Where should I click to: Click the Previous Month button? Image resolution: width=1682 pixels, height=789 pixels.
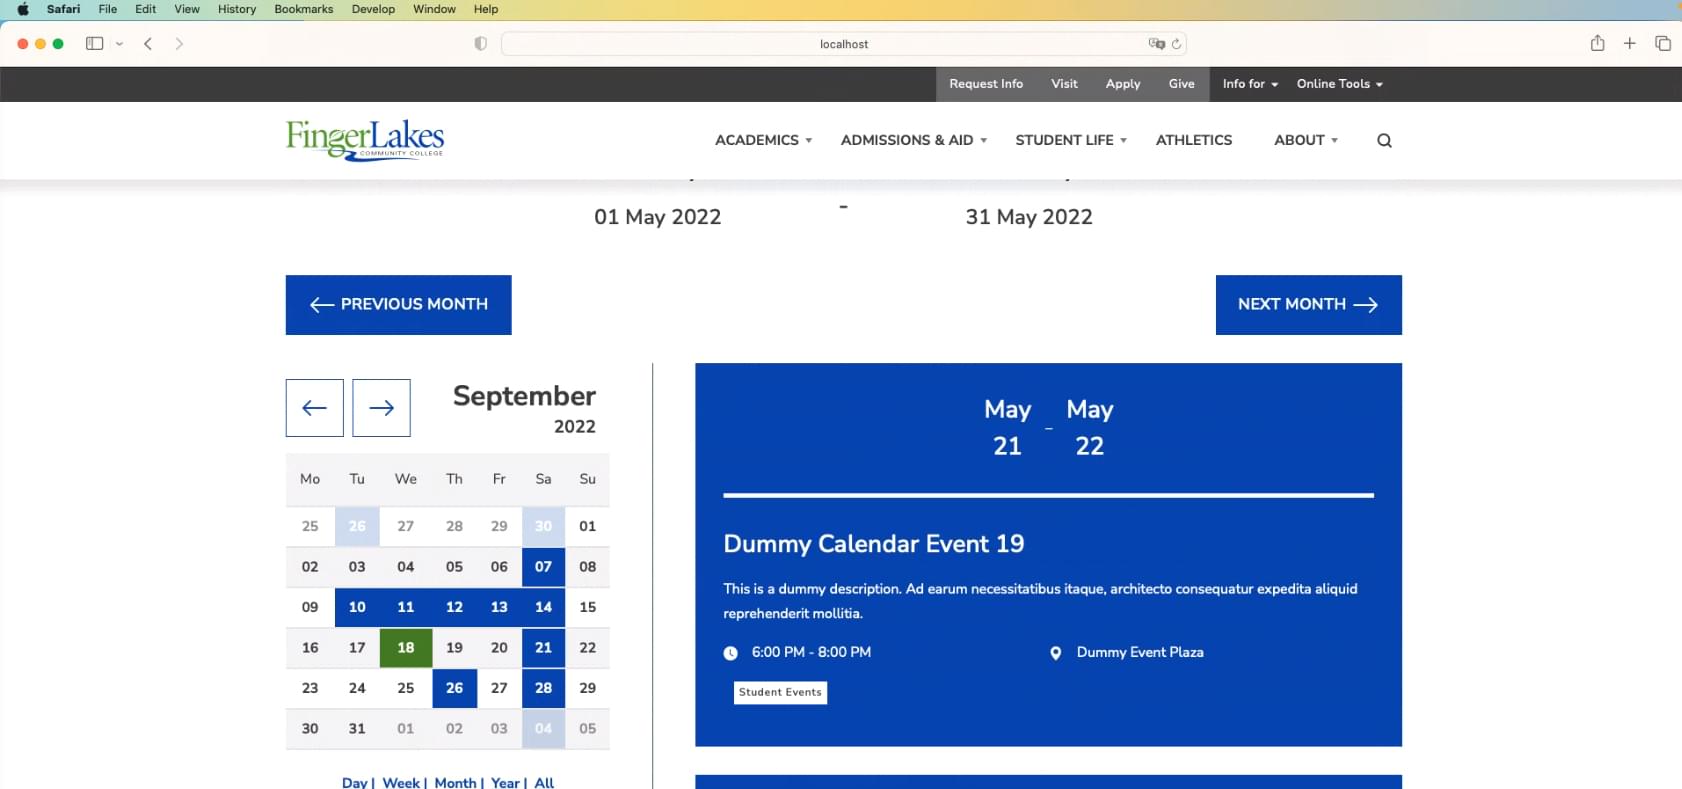398,305
